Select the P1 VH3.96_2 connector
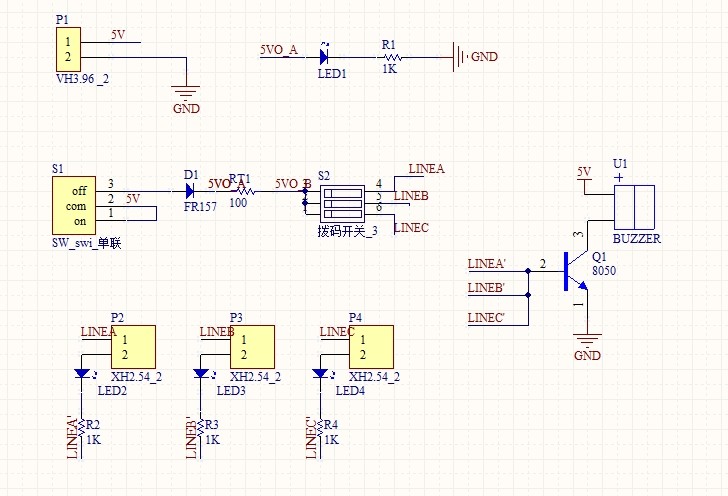The image size is (728, 496). click(x=68, y=49)
